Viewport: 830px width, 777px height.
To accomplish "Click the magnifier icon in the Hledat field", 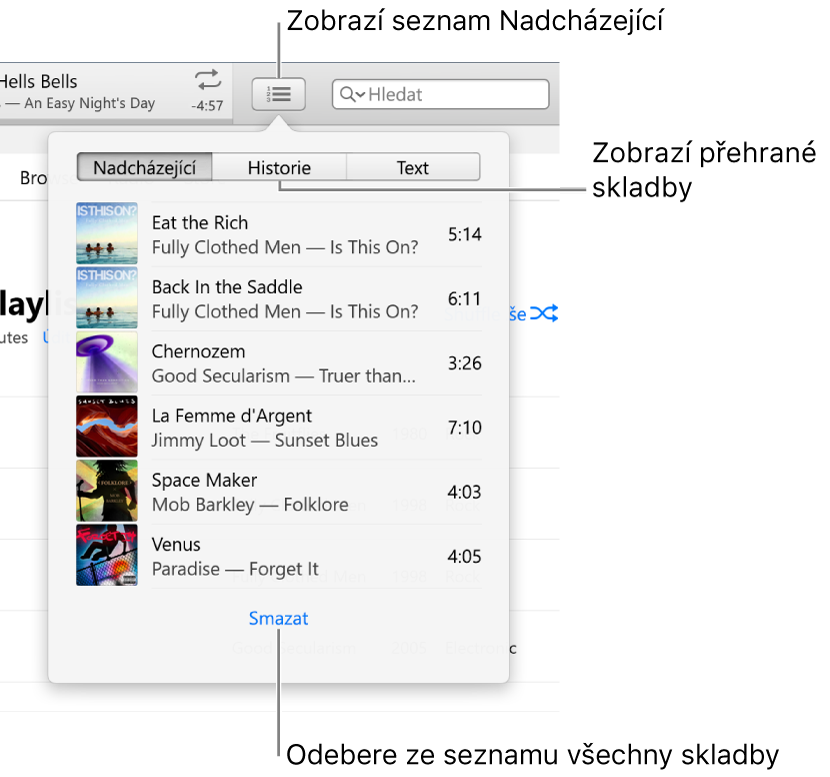I will point(349,94).
